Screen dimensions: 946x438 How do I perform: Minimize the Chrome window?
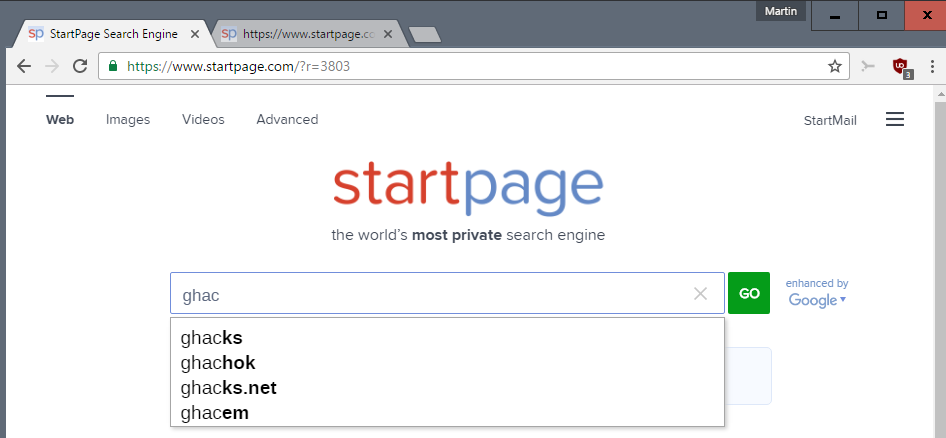835,16
